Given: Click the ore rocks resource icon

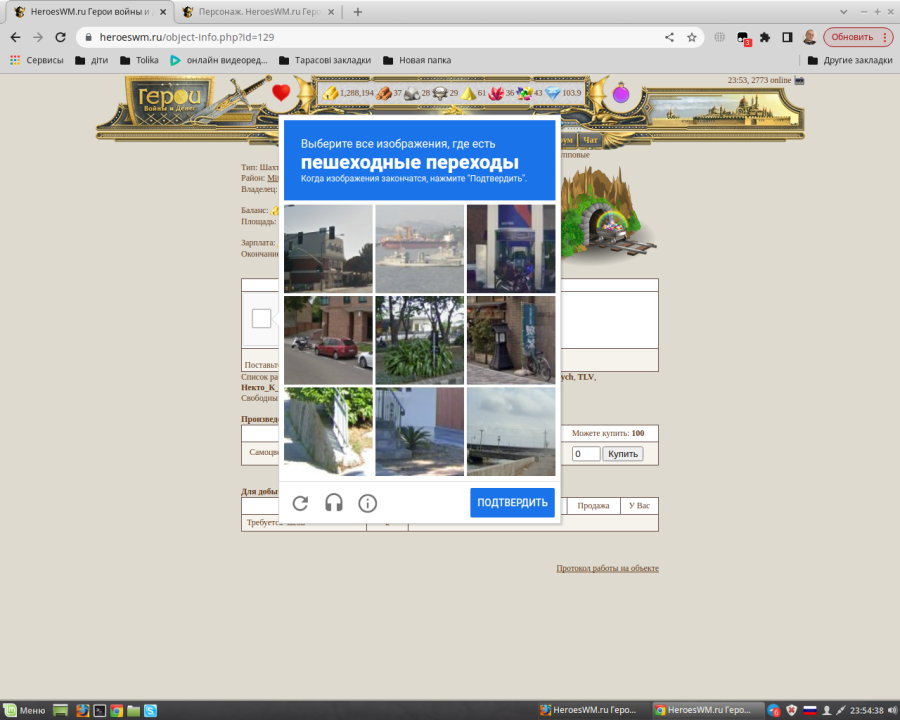Looking at the screenshot, I should (x=412, y=93).
